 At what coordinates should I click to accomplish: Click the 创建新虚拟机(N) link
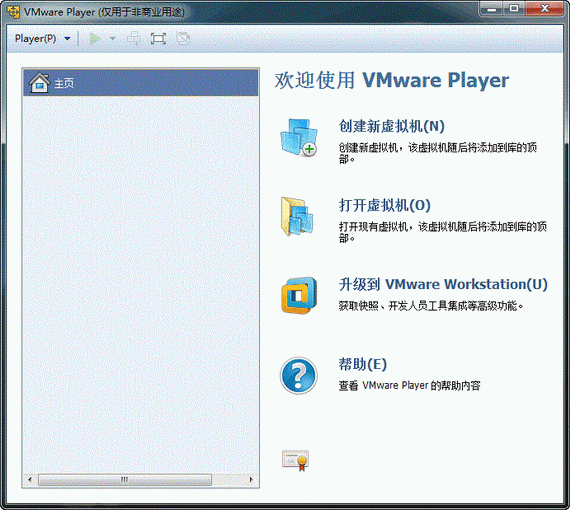[x=392, y=126]
